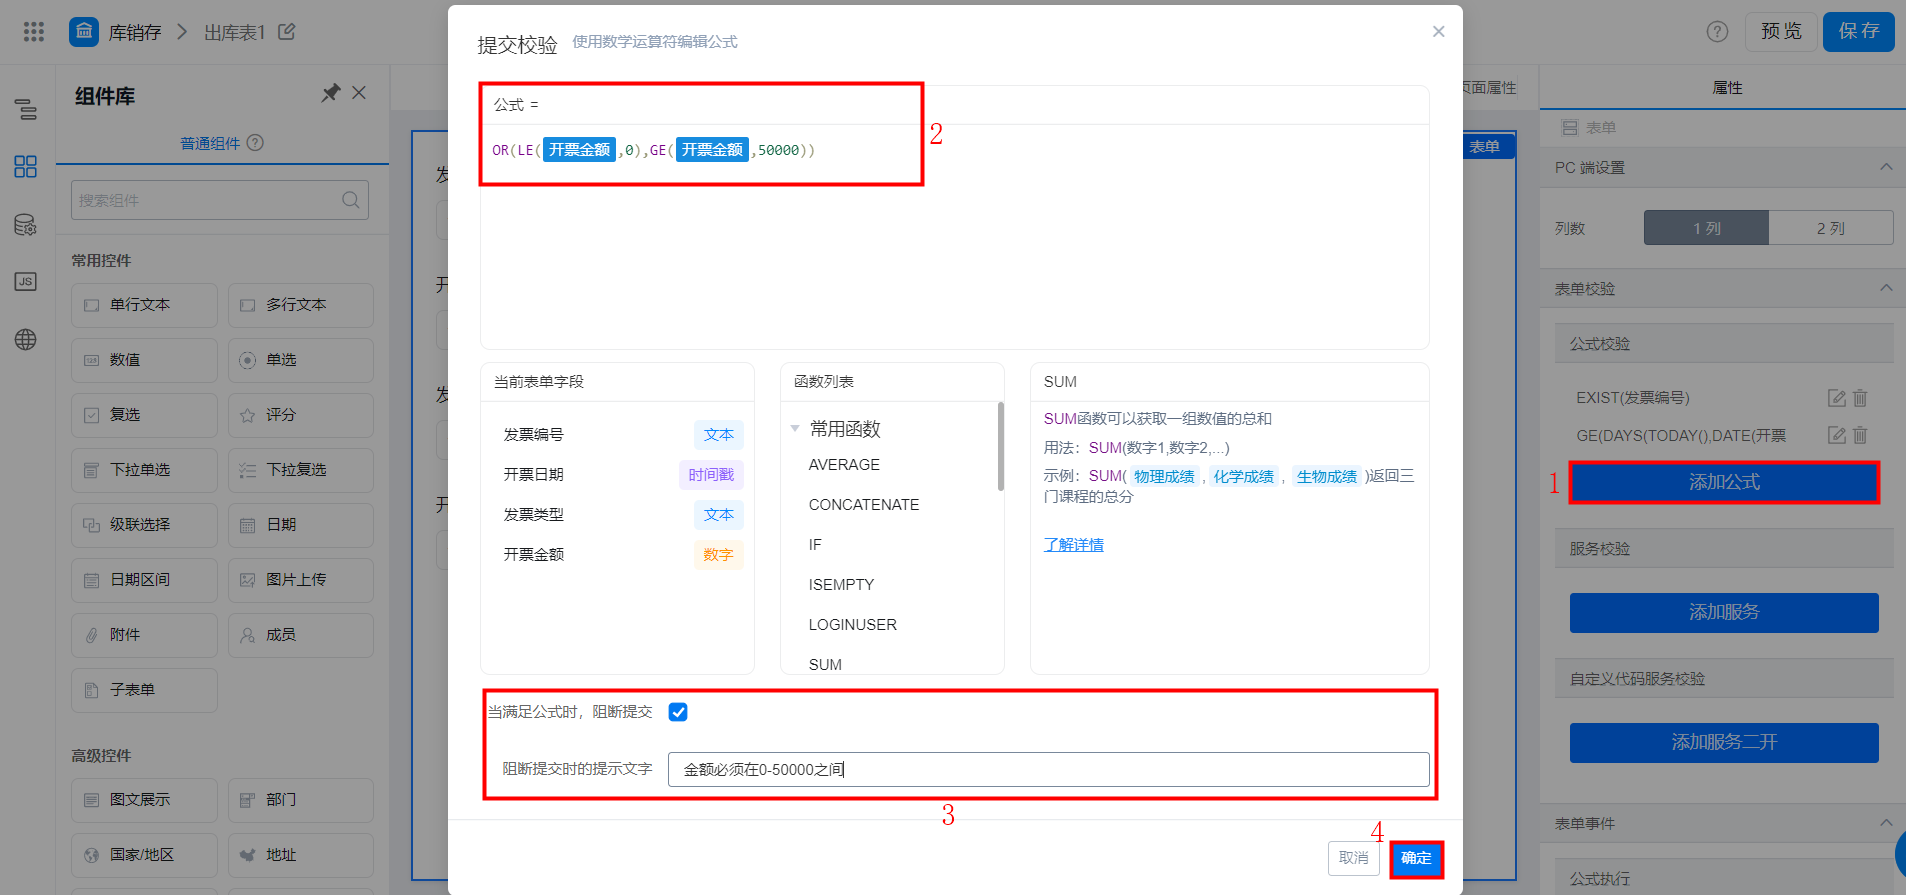Open the 了解详情 link
1906x895 pixels.
point(1074,545)
